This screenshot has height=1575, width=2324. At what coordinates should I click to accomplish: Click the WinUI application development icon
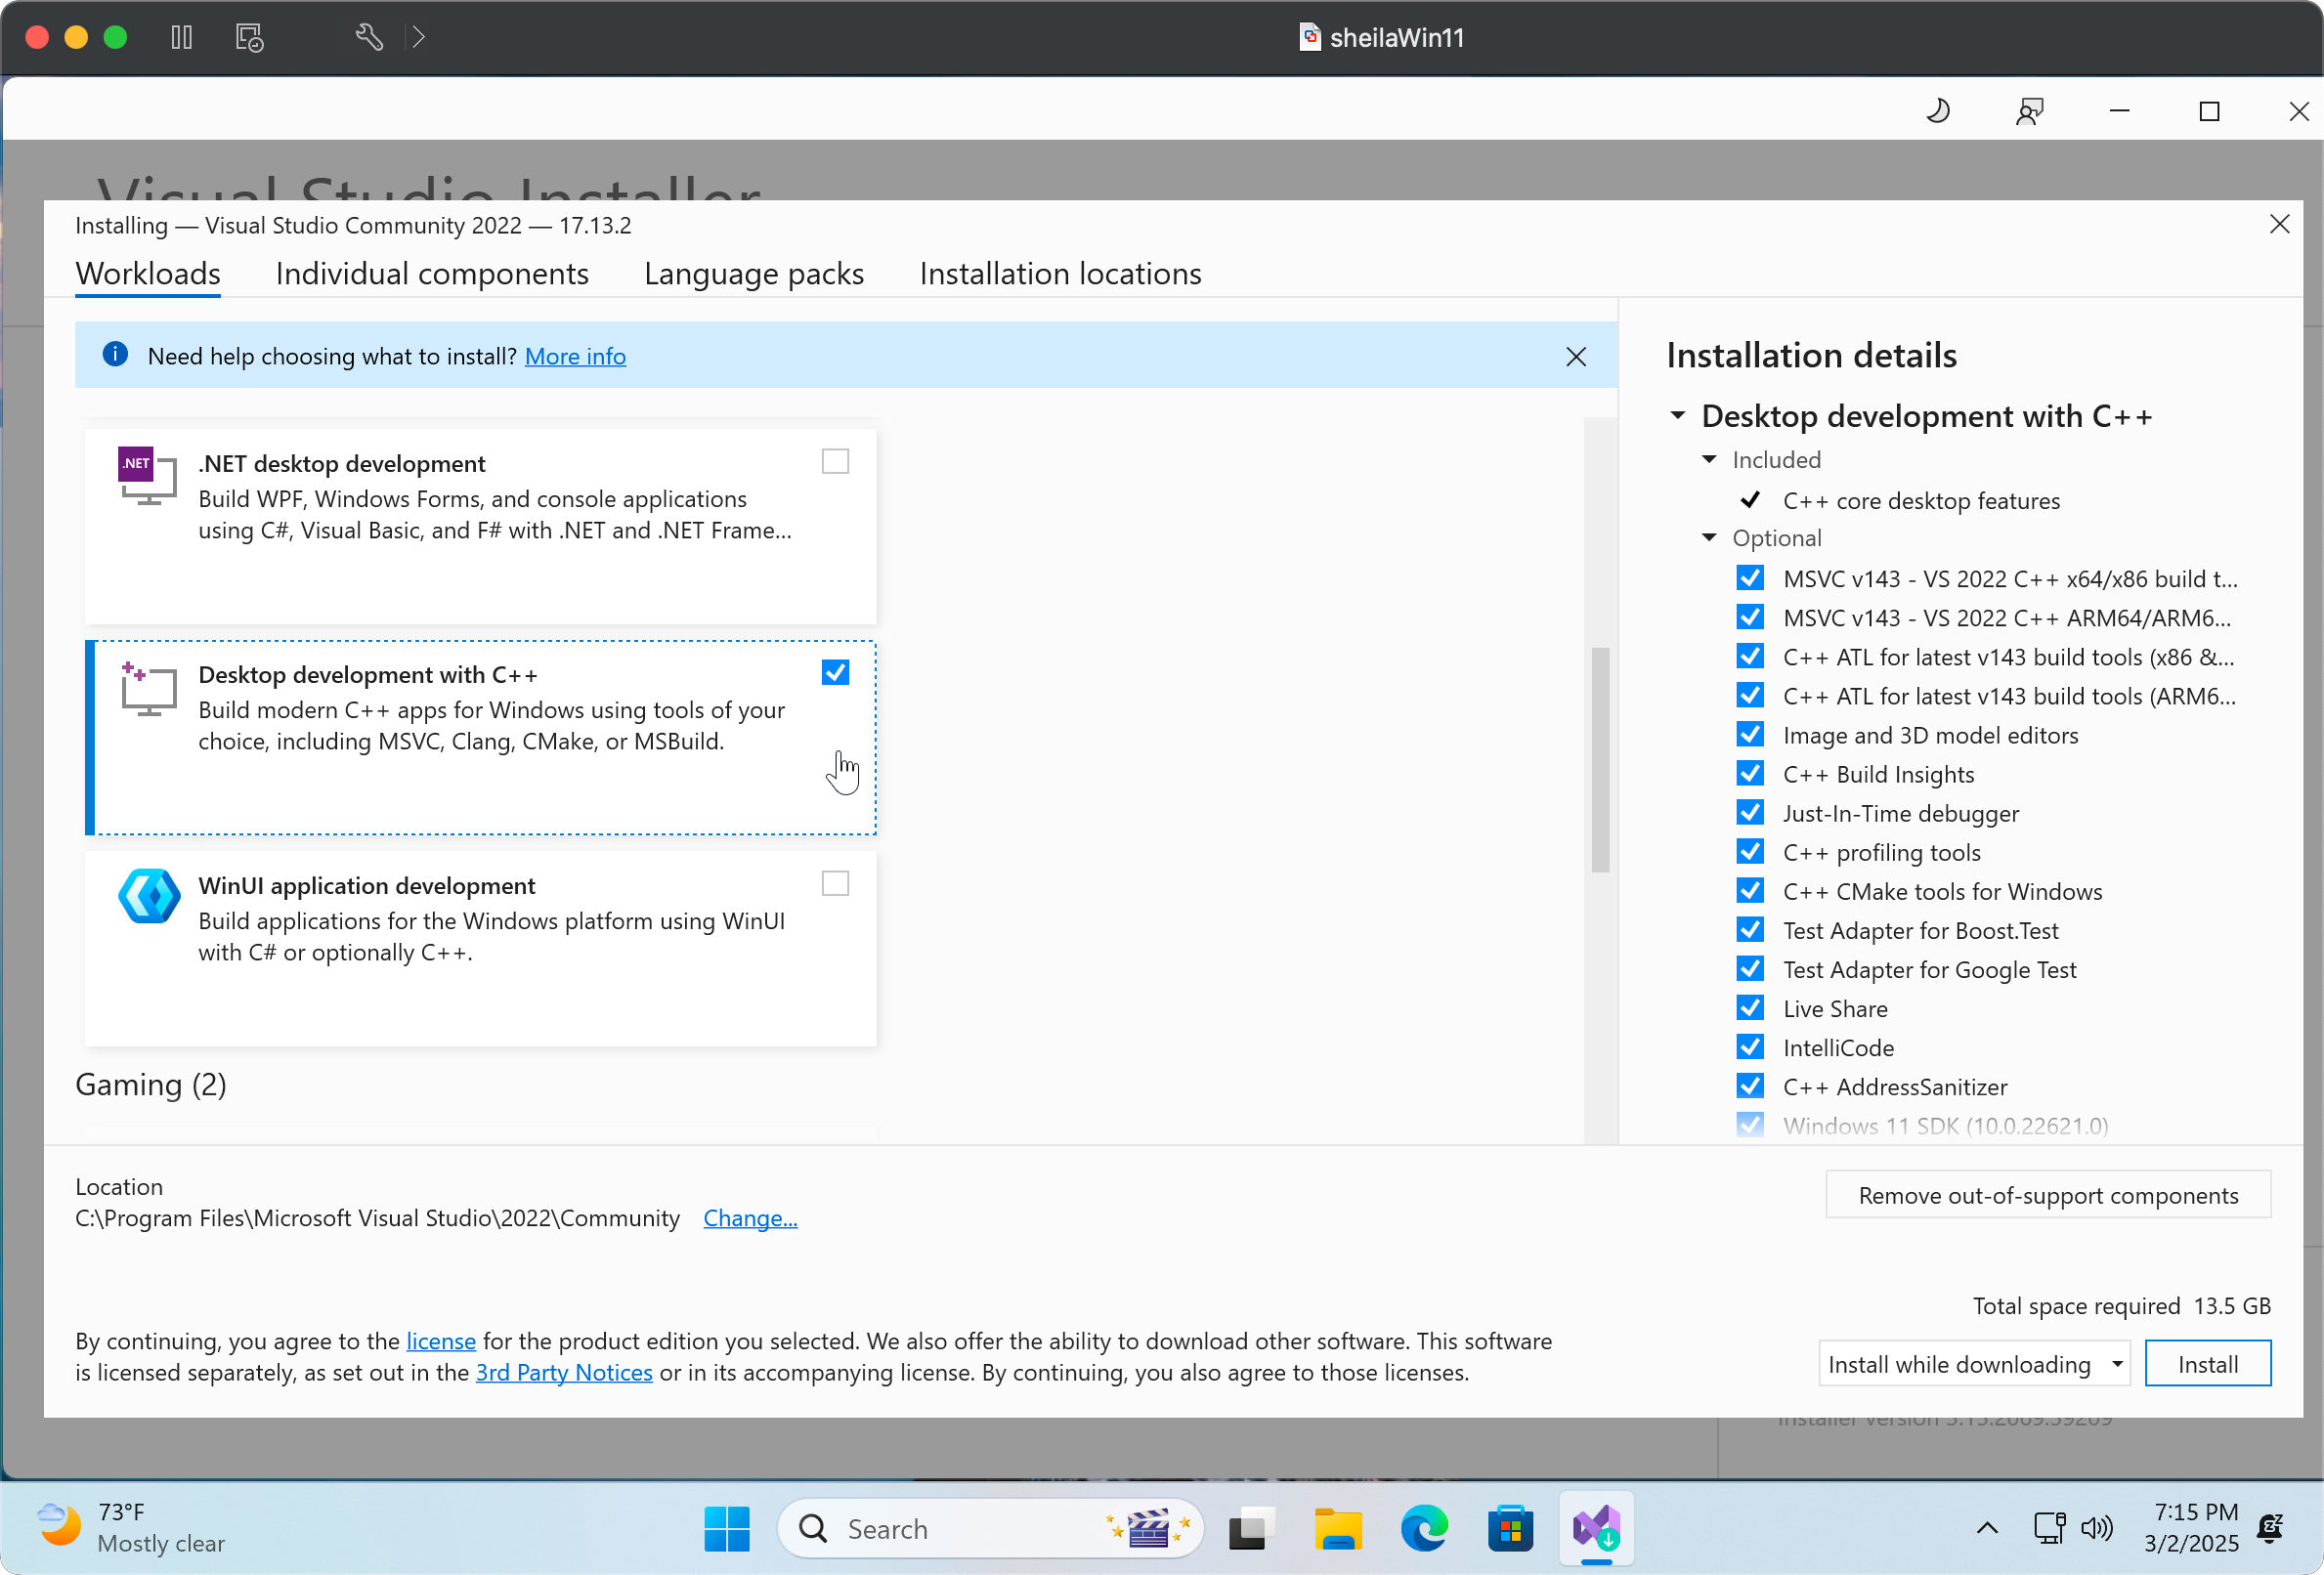(x=149, y=895)
